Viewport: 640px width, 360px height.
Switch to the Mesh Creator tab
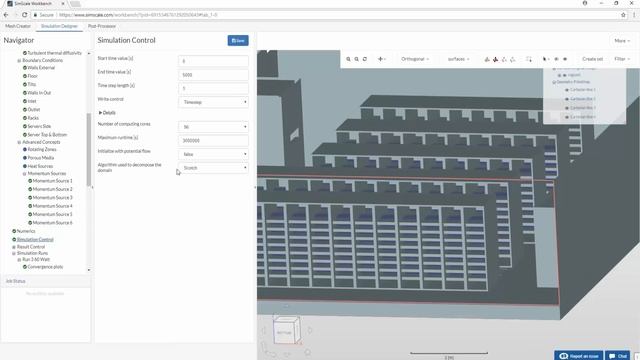(18, 26)
